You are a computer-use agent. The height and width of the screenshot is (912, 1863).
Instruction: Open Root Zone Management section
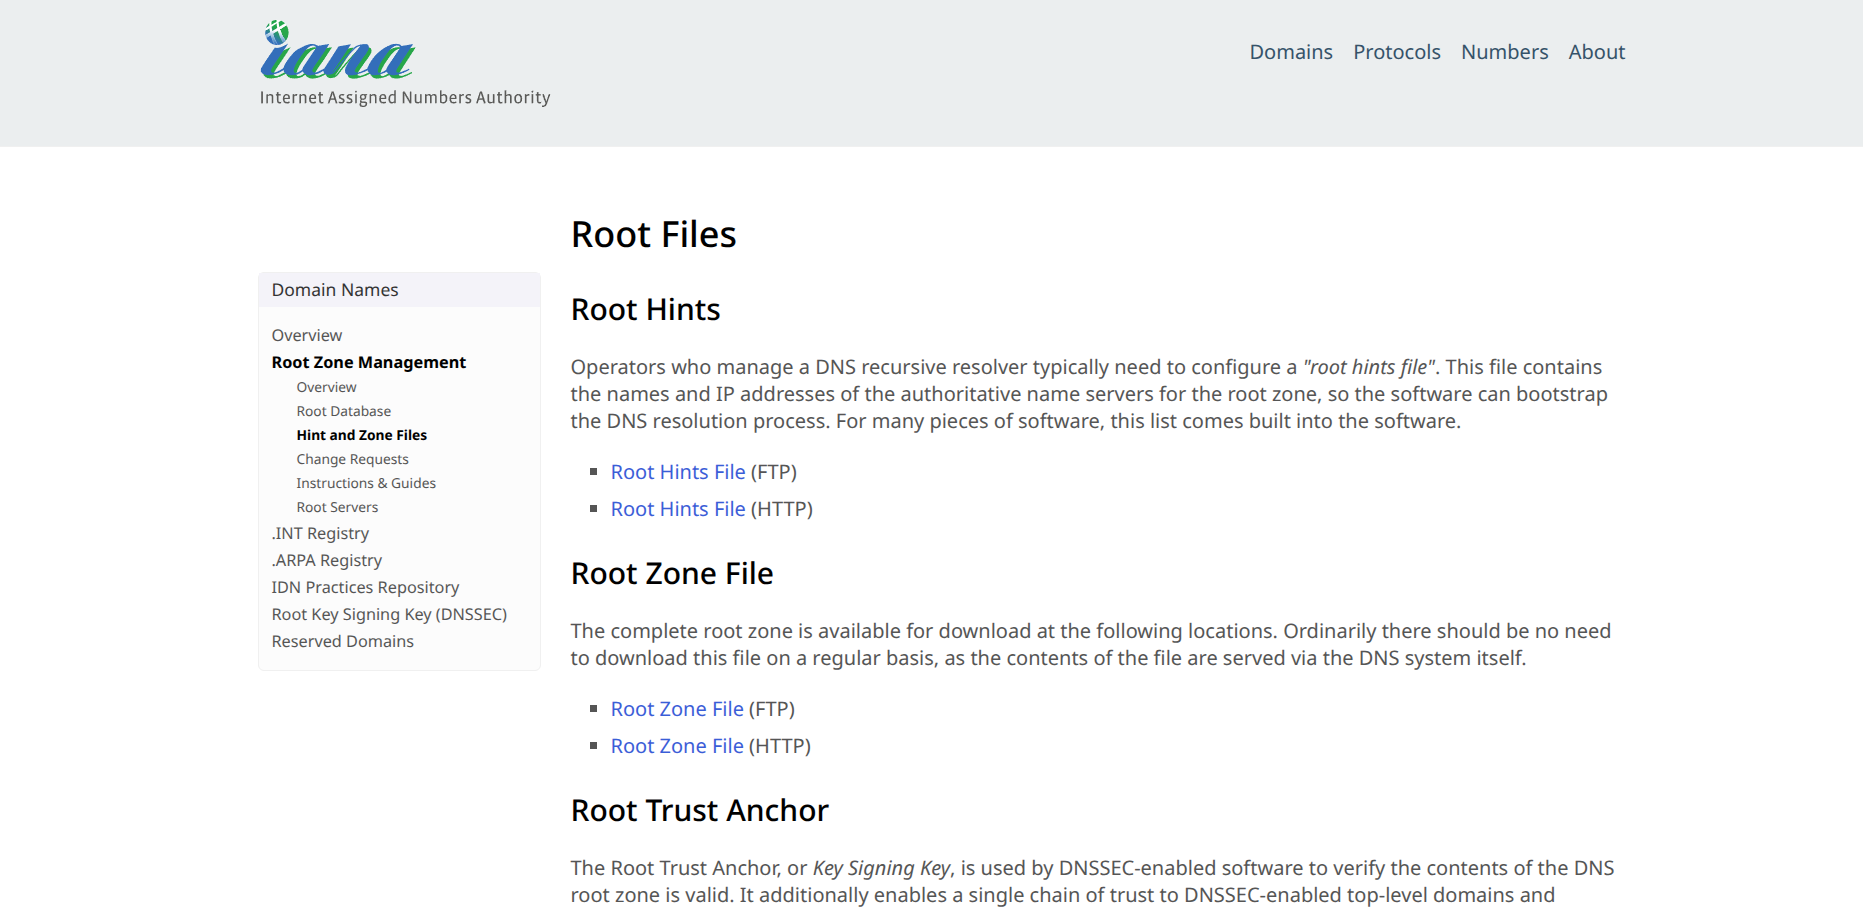[369, 362]
